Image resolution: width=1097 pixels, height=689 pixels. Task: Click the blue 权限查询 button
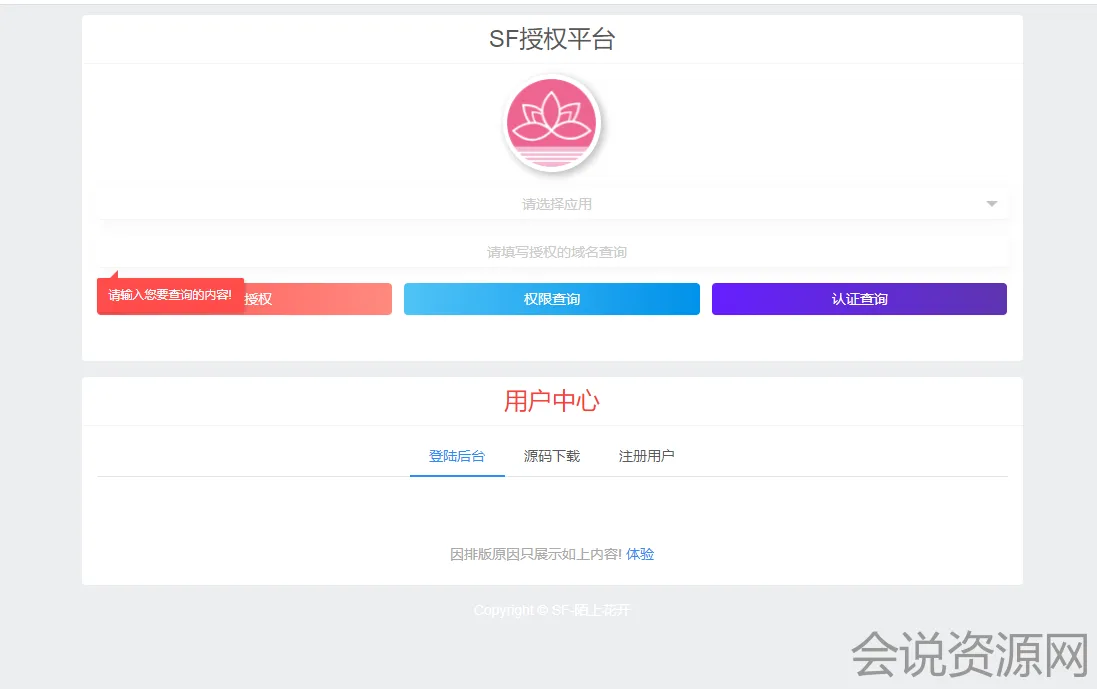click(x=551, y=299)
